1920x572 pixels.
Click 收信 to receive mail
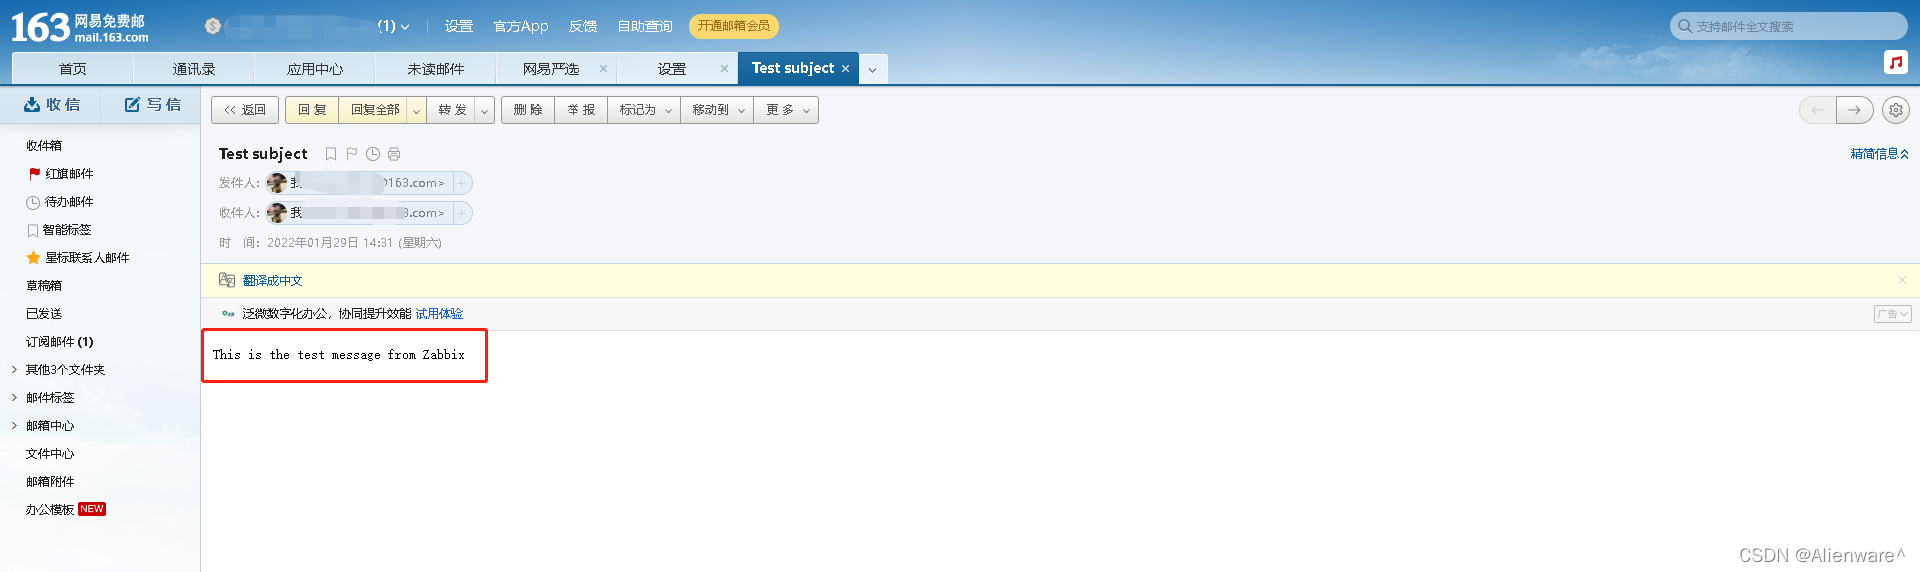(x=52, y=105)
